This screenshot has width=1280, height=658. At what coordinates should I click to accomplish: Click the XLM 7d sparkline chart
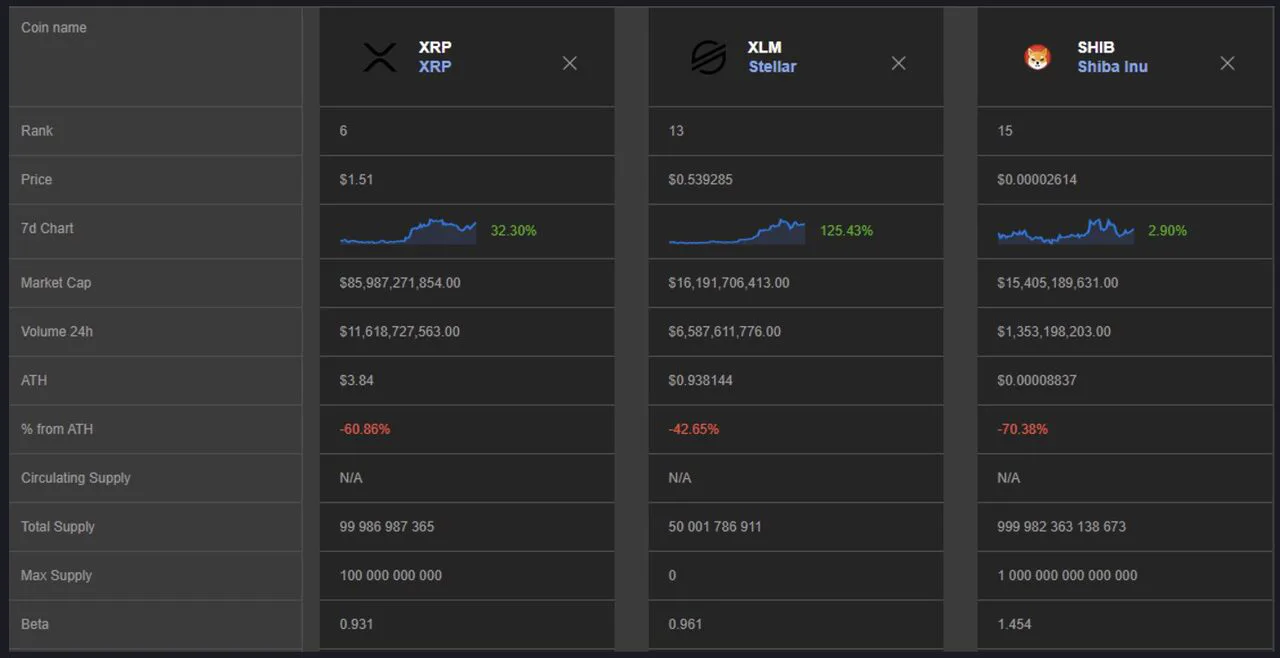click(x=737, y=231)
